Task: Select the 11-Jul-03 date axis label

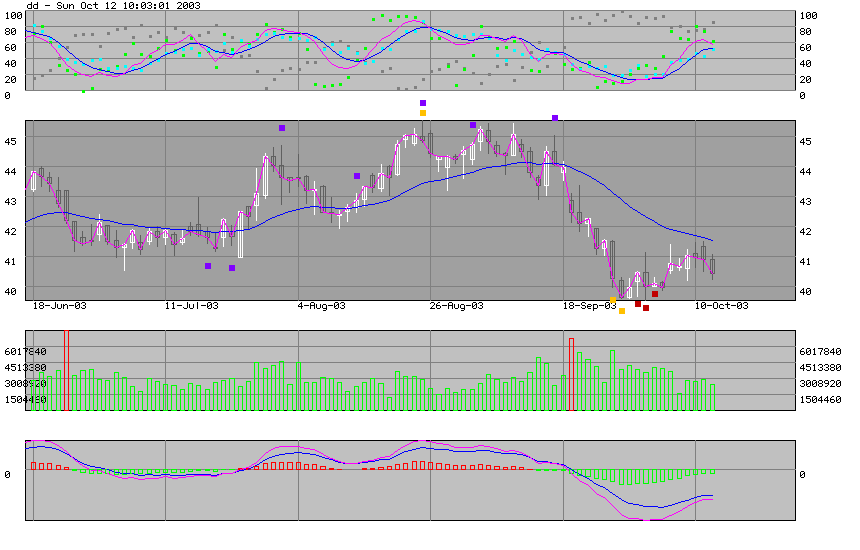Action: click(x=190, y=306)
